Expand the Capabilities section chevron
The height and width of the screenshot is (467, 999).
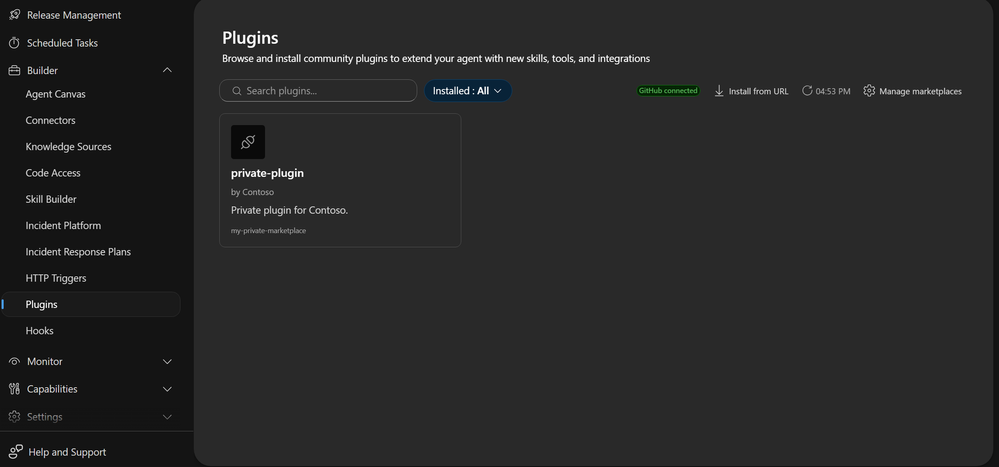(x=167, y=389)
